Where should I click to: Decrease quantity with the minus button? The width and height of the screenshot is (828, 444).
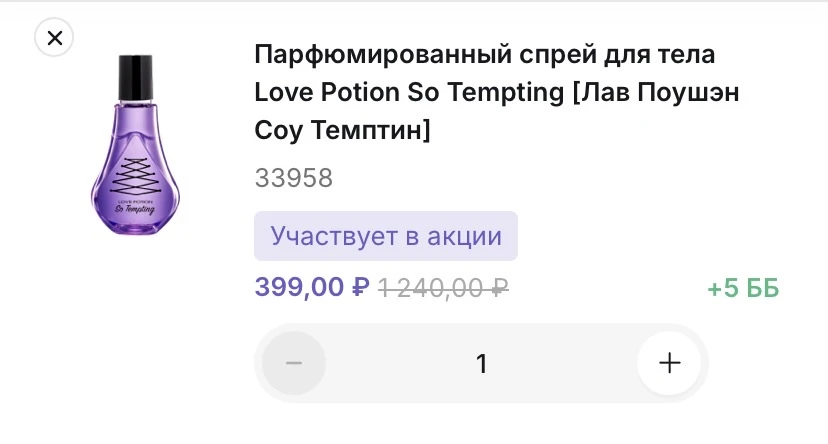tap(294, 362)
